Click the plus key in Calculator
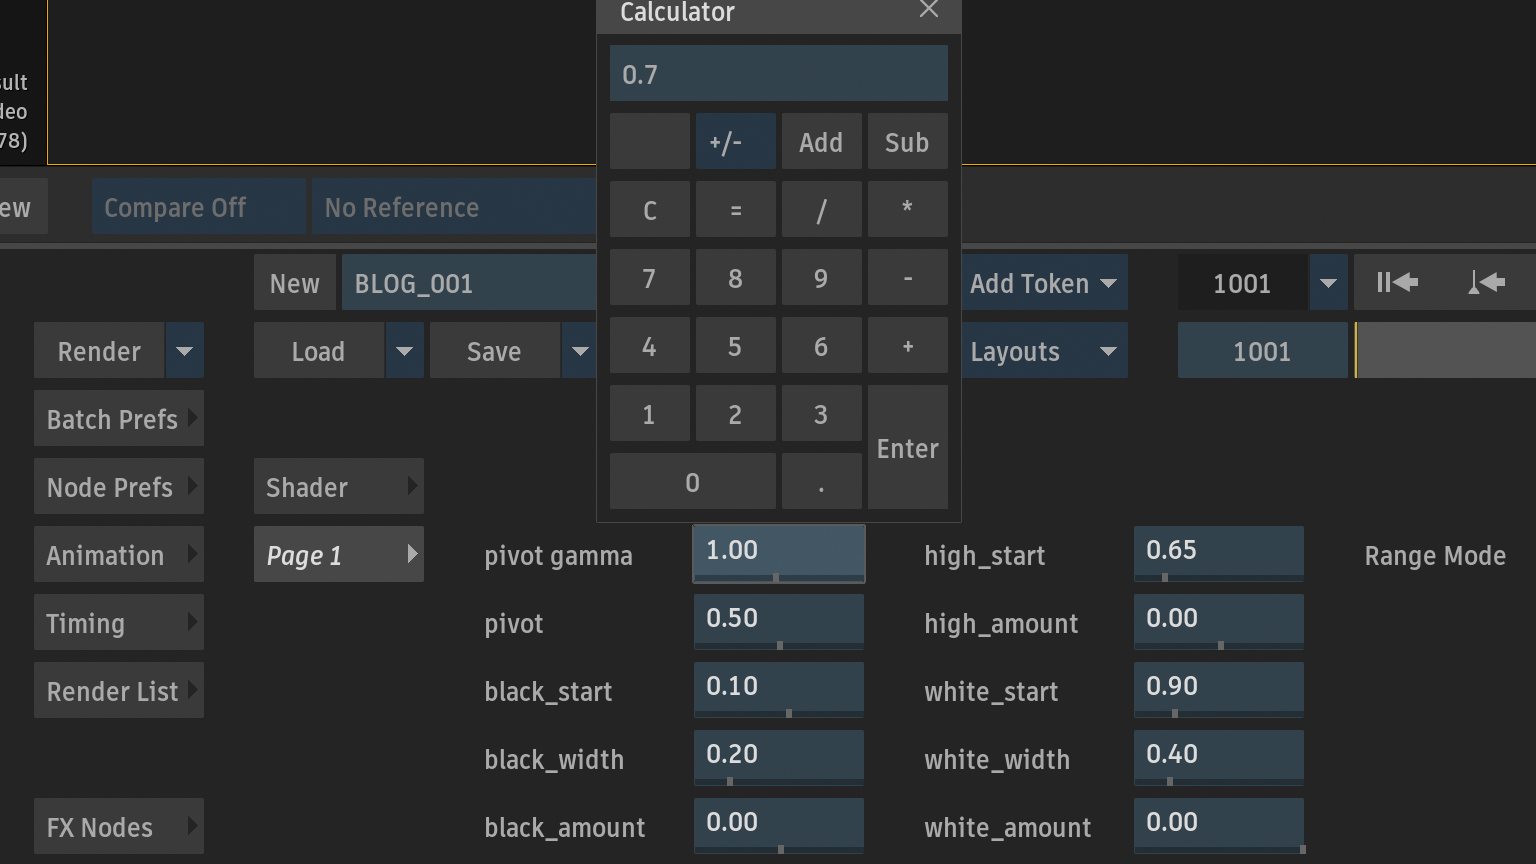The height and width of the screenshot is (864, 1536). pyautogui.click(x=908, y=345)
